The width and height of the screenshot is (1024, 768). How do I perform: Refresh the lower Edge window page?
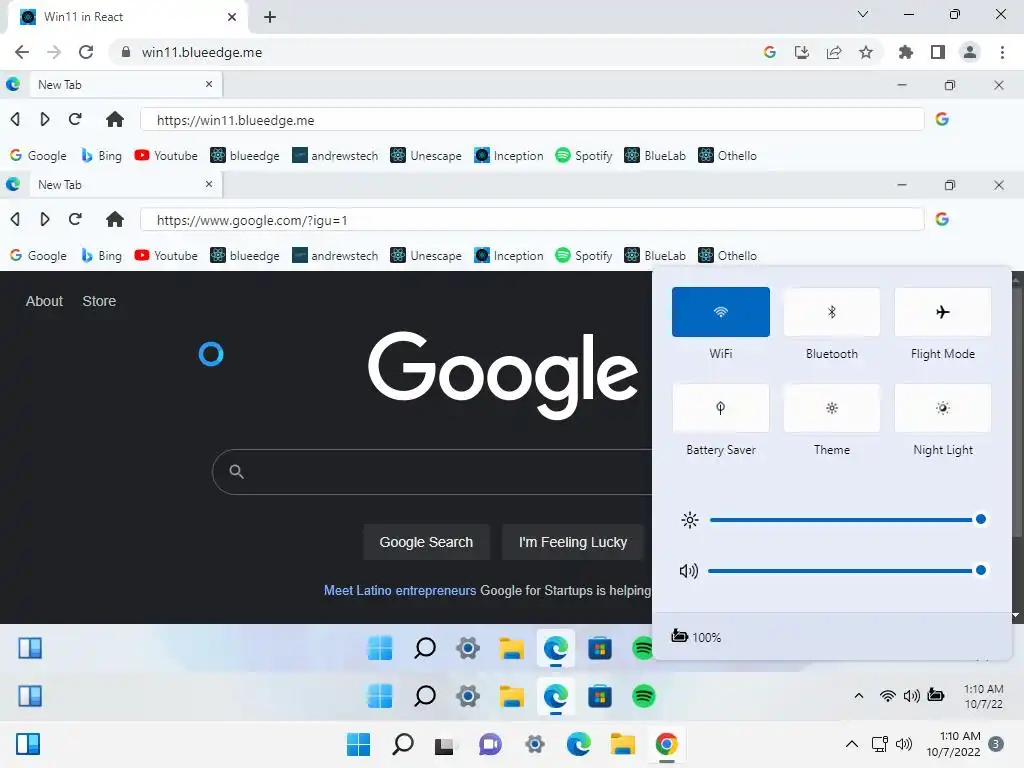tap(75, 219)
